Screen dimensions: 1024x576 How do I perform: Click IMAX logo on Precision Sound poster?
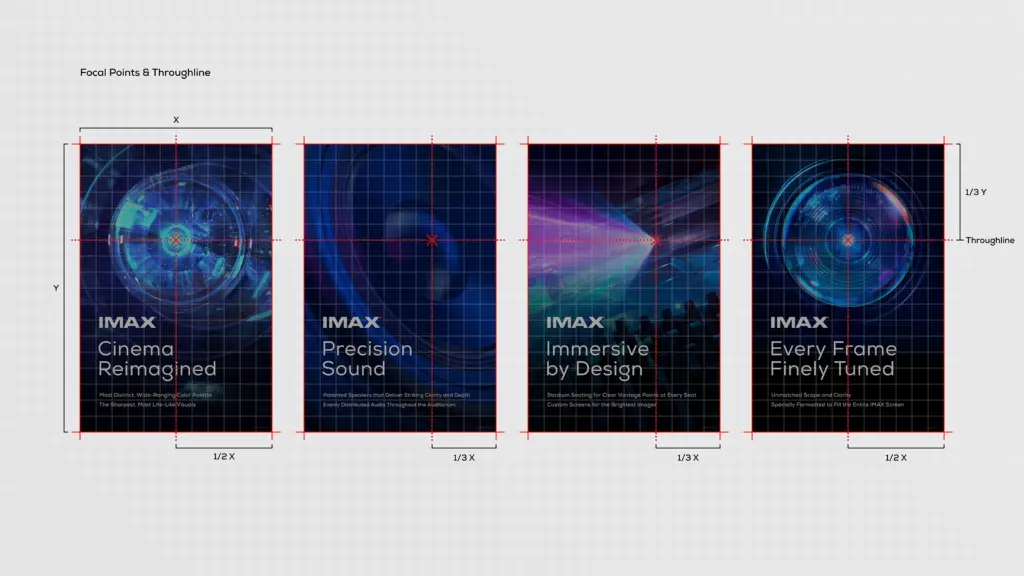[351, 322]
